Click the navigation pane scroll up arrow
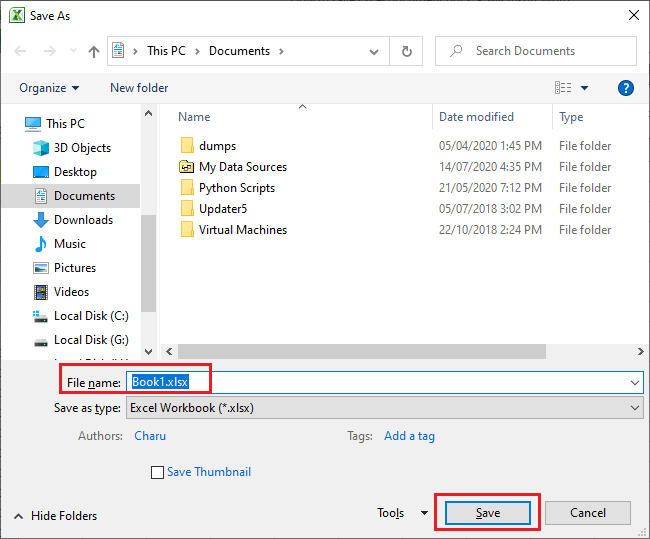Viewport: 650px width, 539px height. point(148,113)
